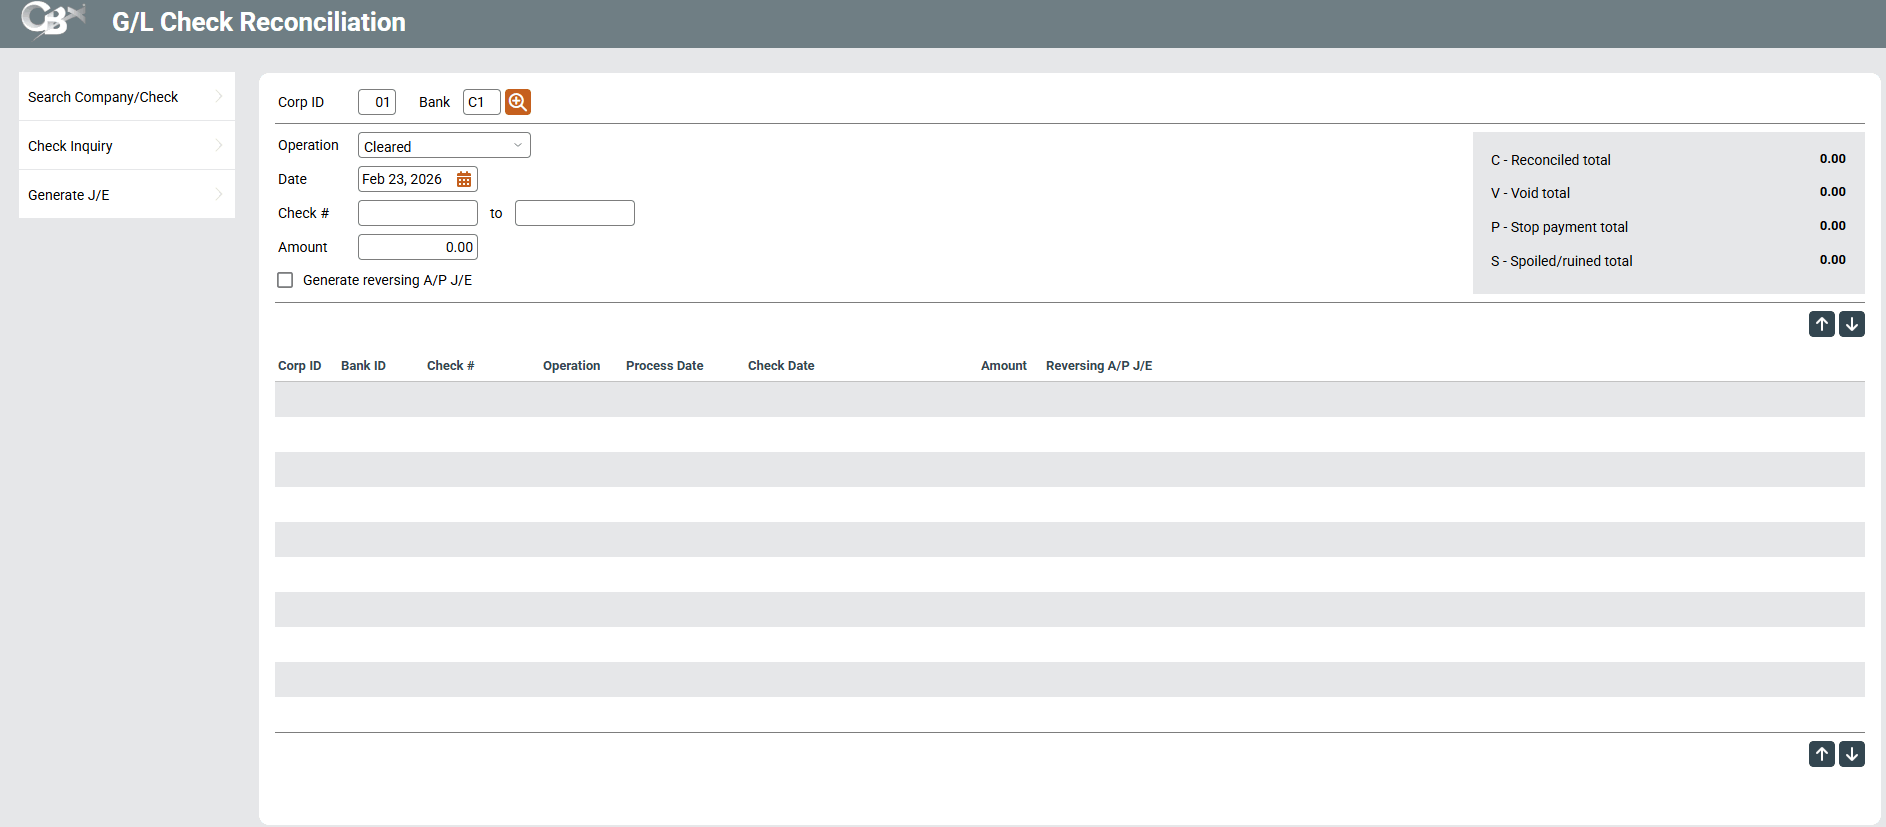
Task: Expand Search Company/Check chevron arrow
Action: 219,96
